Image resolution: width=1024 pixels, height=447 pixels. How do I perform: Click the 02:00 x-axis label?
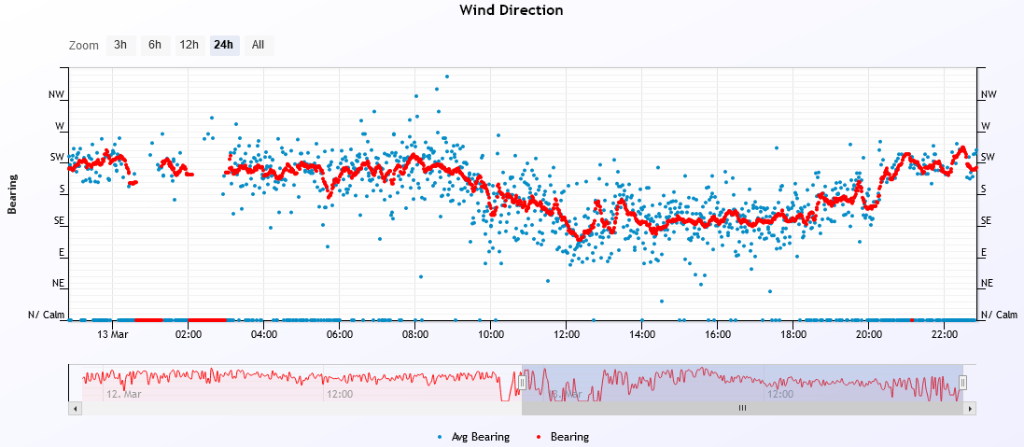(188, 334)
